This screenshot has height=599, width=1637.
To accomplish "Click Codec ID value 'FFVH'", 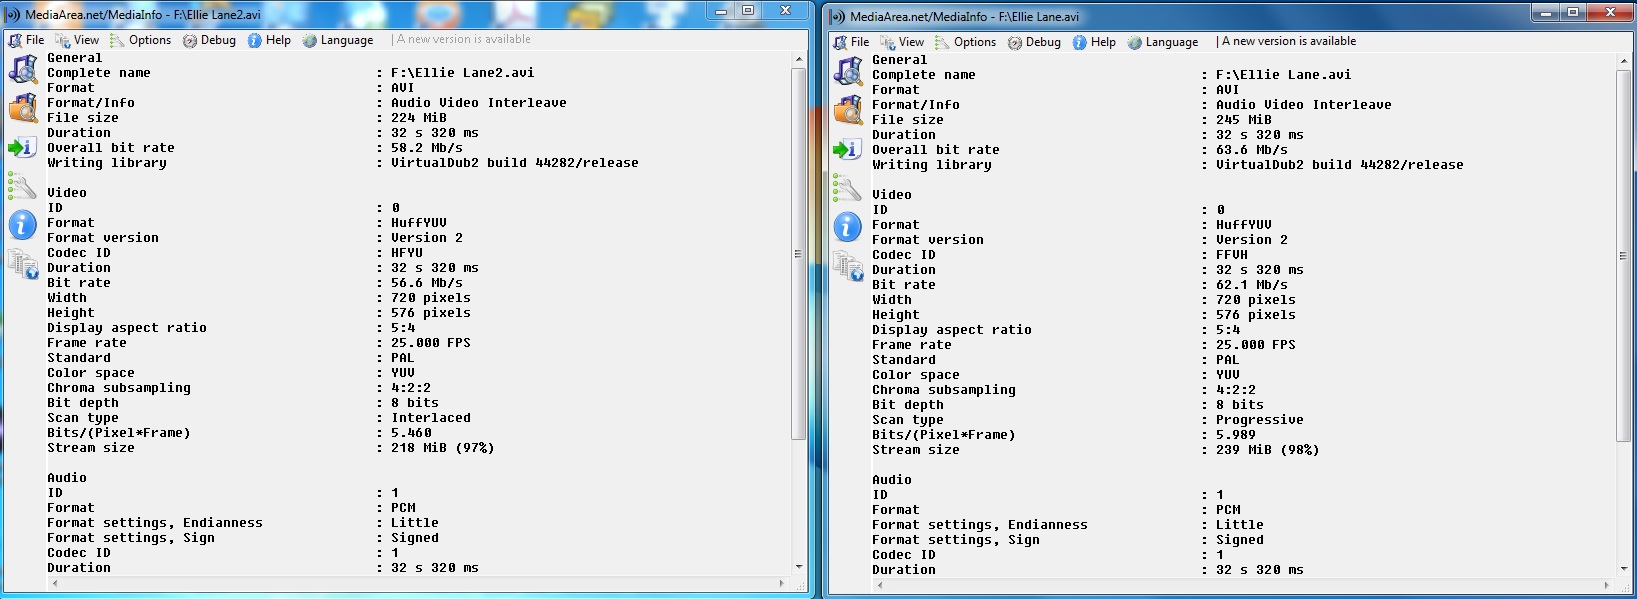I will [1232, 255].
